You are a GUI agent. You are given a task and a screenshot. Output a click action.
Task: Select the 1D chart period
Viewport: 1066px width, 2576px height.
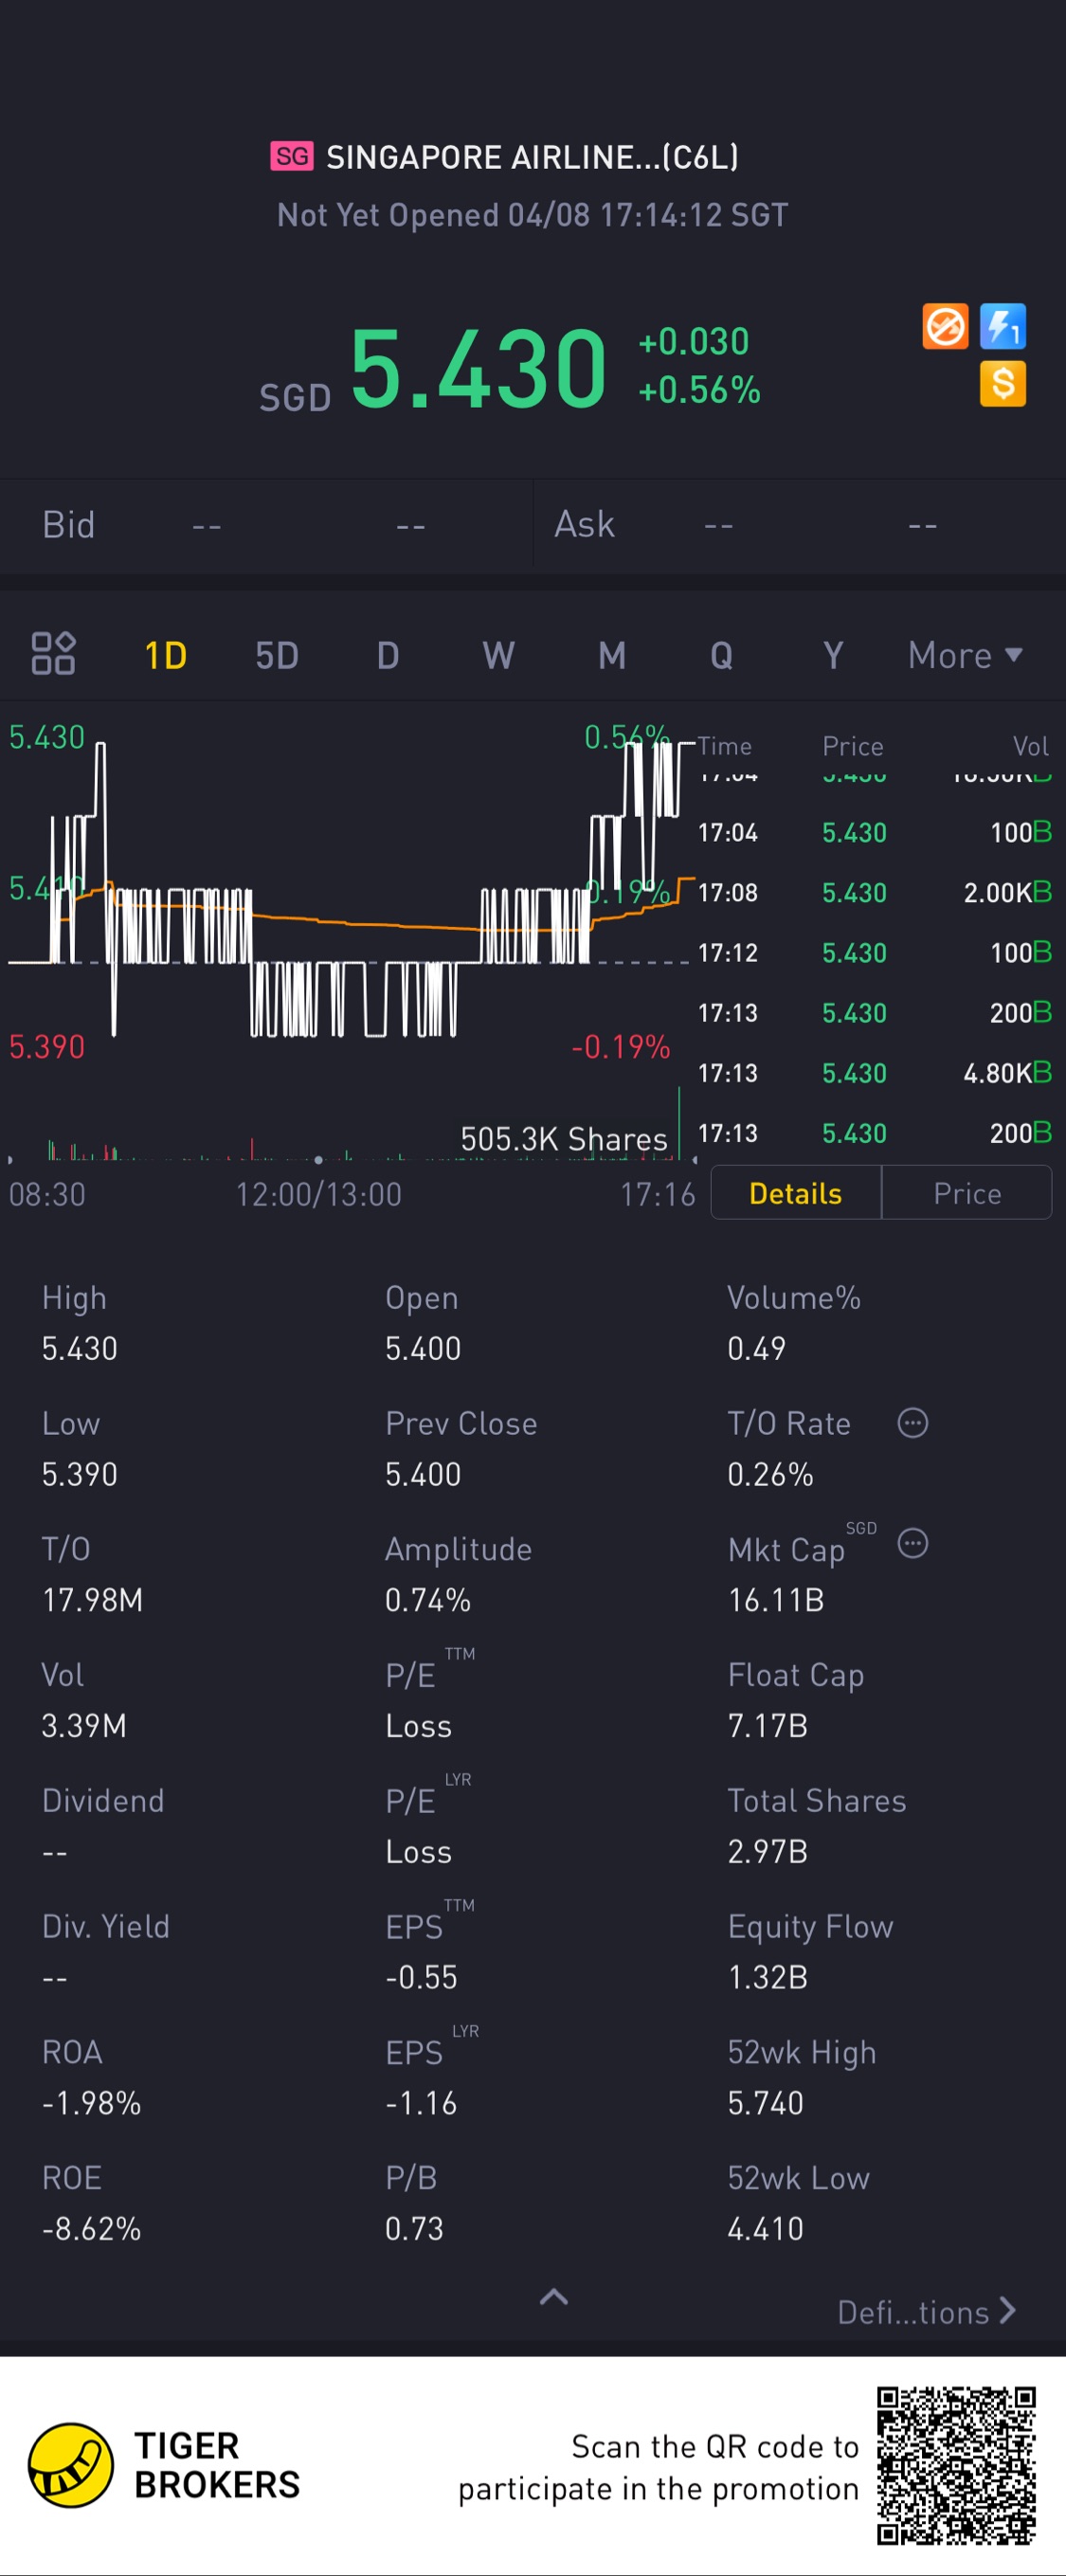[x=165, y=656]
